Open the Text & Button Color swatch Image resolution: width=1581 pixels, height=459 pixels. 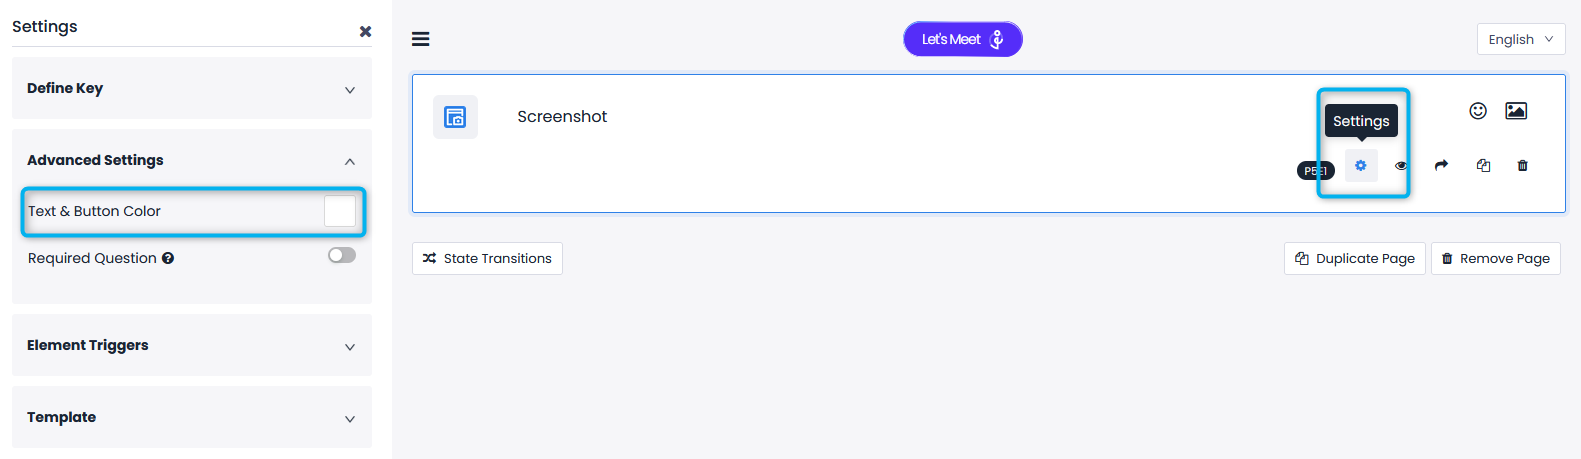(x=340, y=211)
